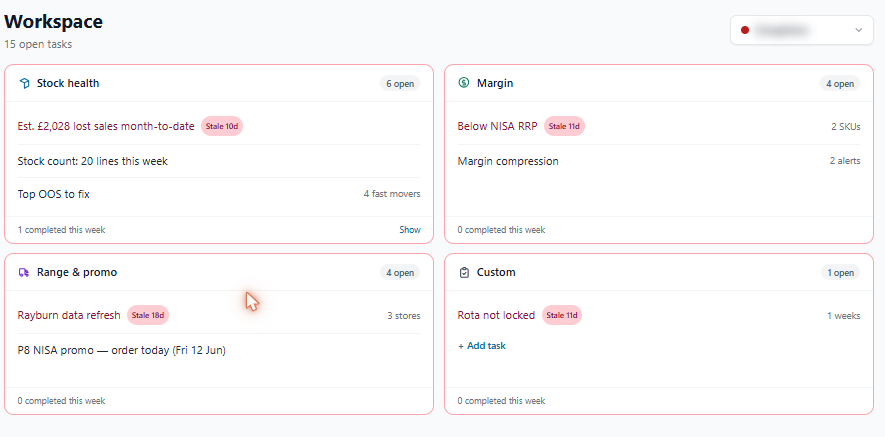Open the Below NISA RRP task
The width and height of the screenshot is (885, 437).
coord(497,126)
